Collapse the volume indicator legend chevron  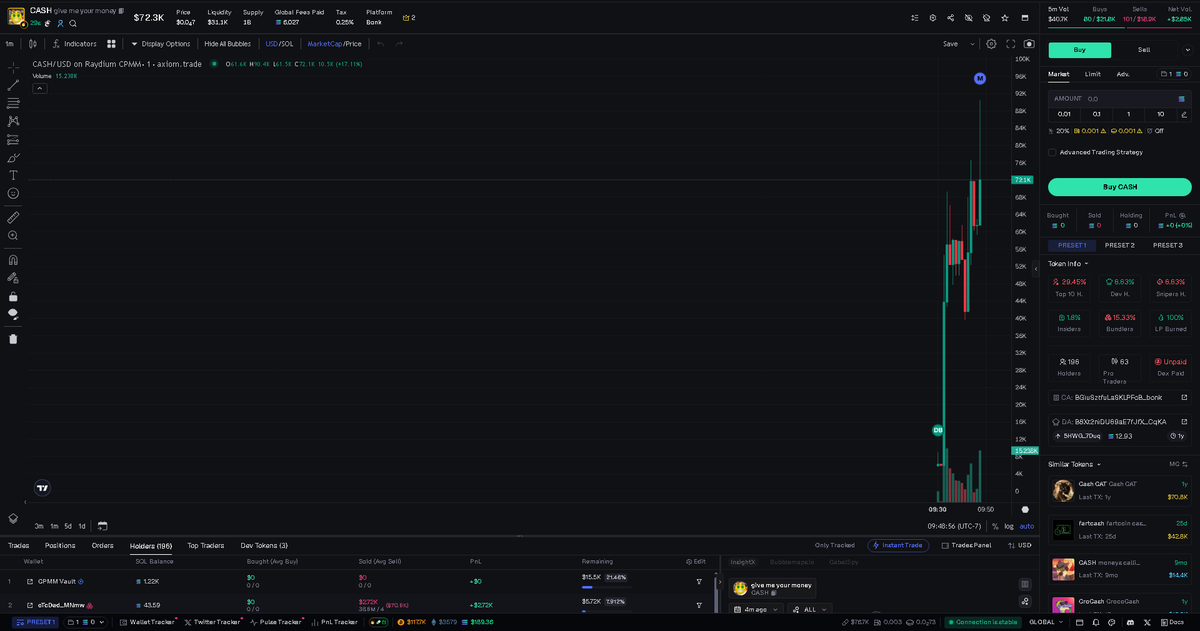coord(40,88)
